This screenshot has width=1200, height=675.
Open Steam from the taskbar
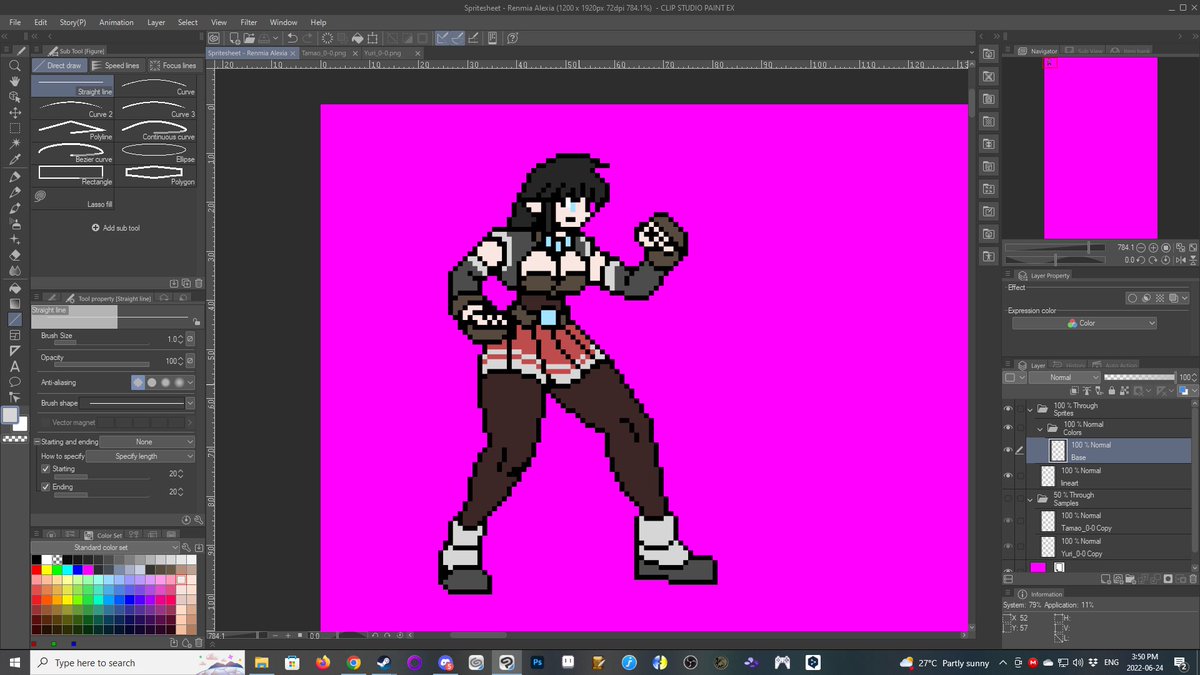384,662
